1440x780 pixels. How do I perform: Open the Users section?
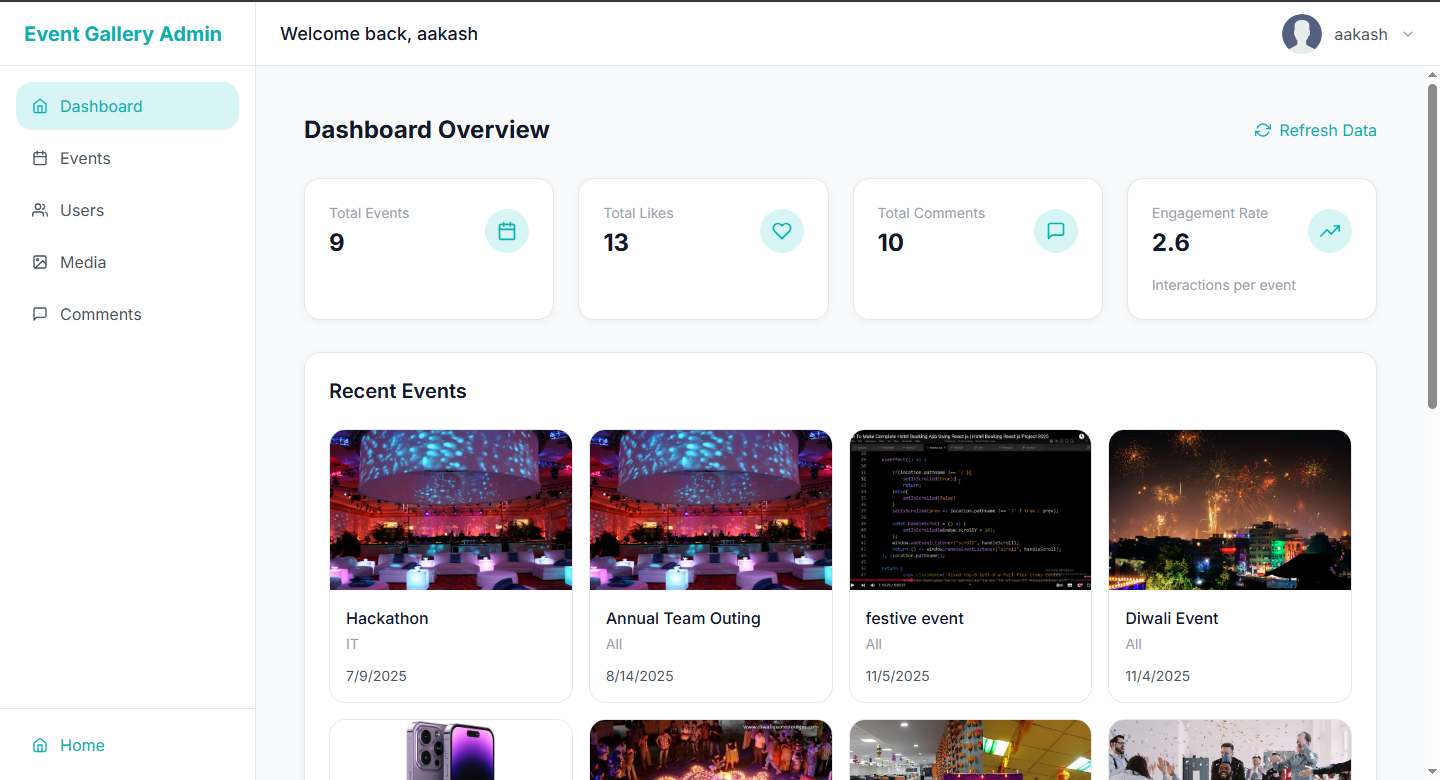click(127, 210)
